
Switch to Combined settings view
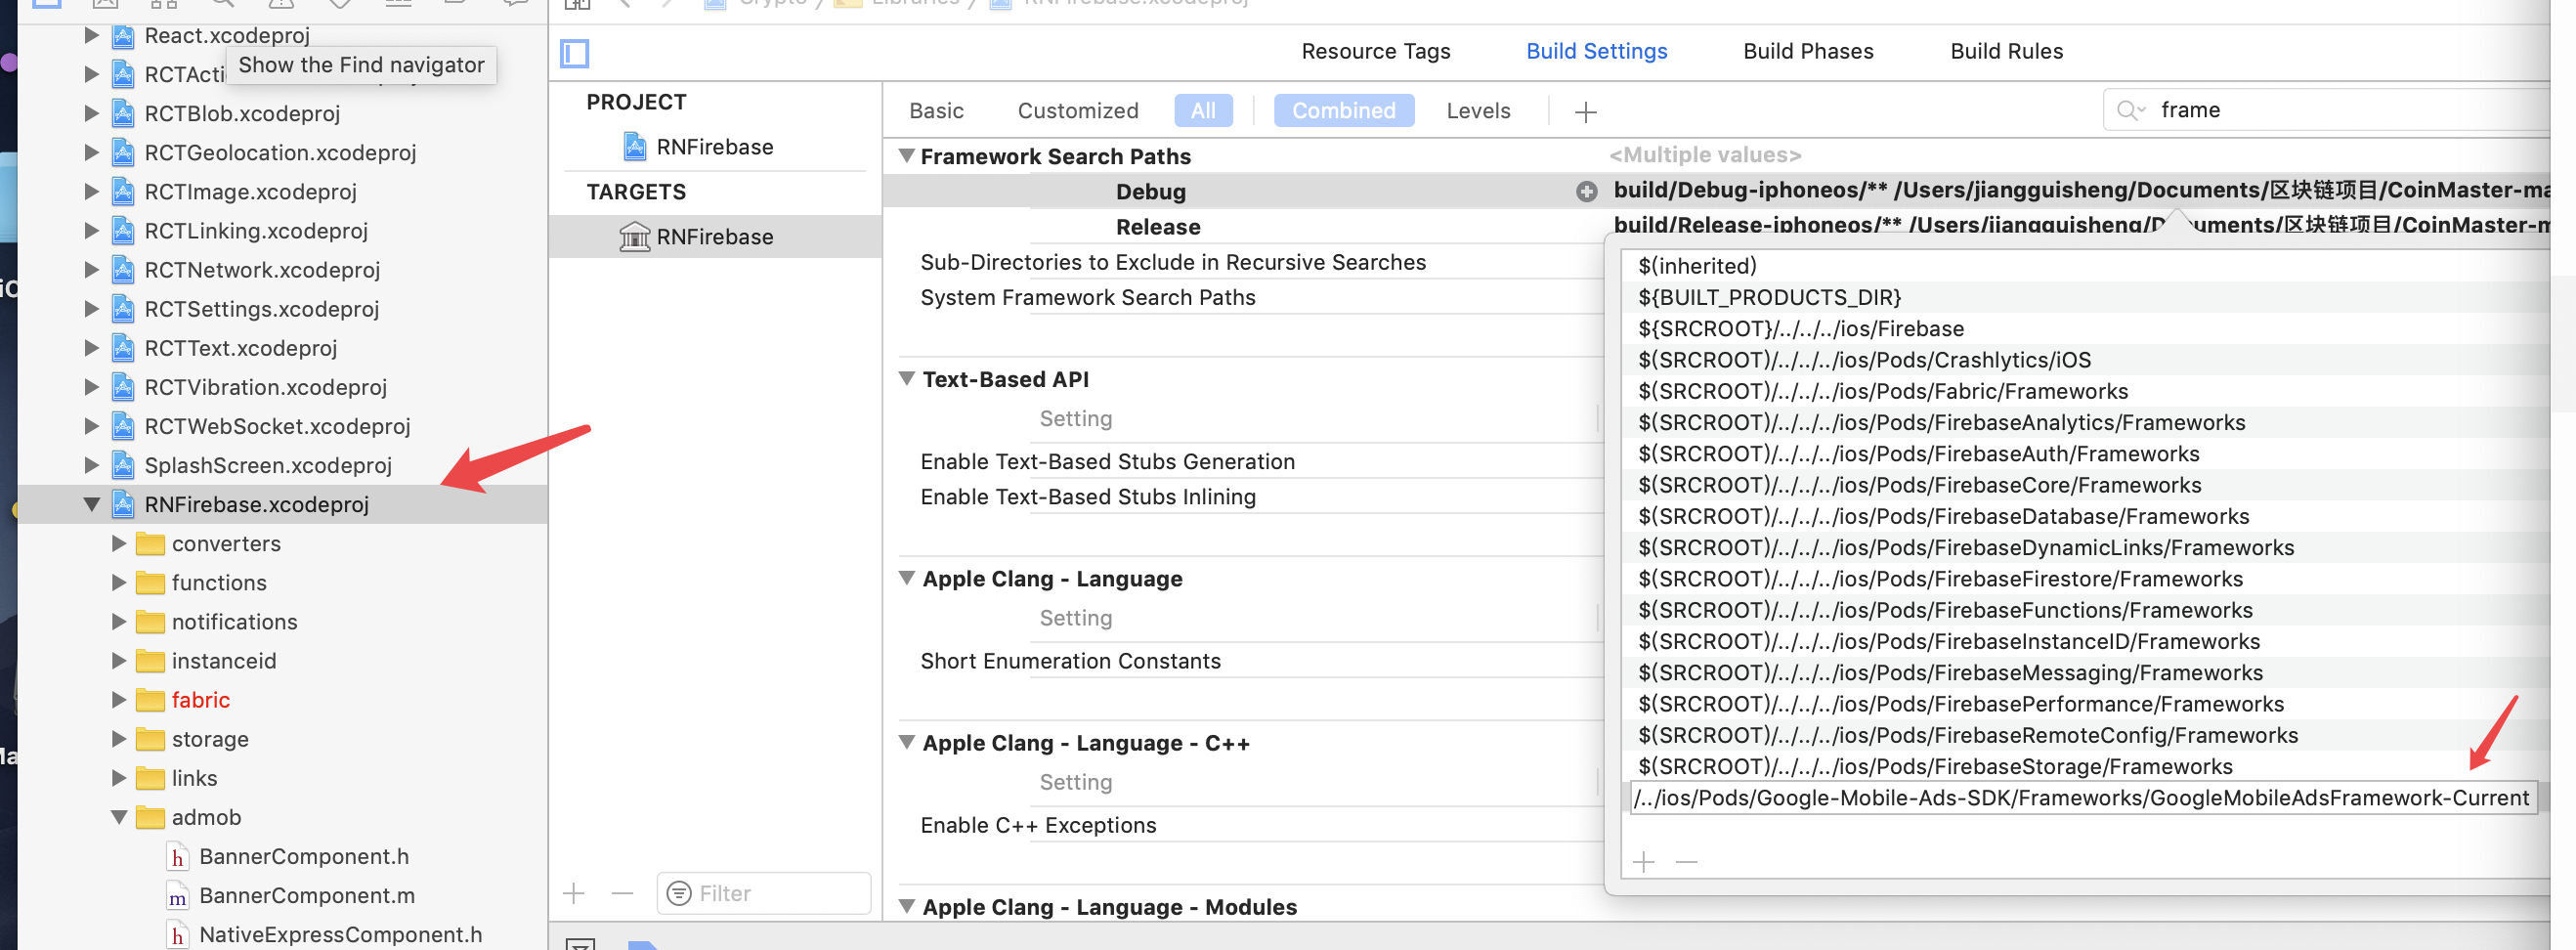pyautogui.click(x=1343, y=111)
